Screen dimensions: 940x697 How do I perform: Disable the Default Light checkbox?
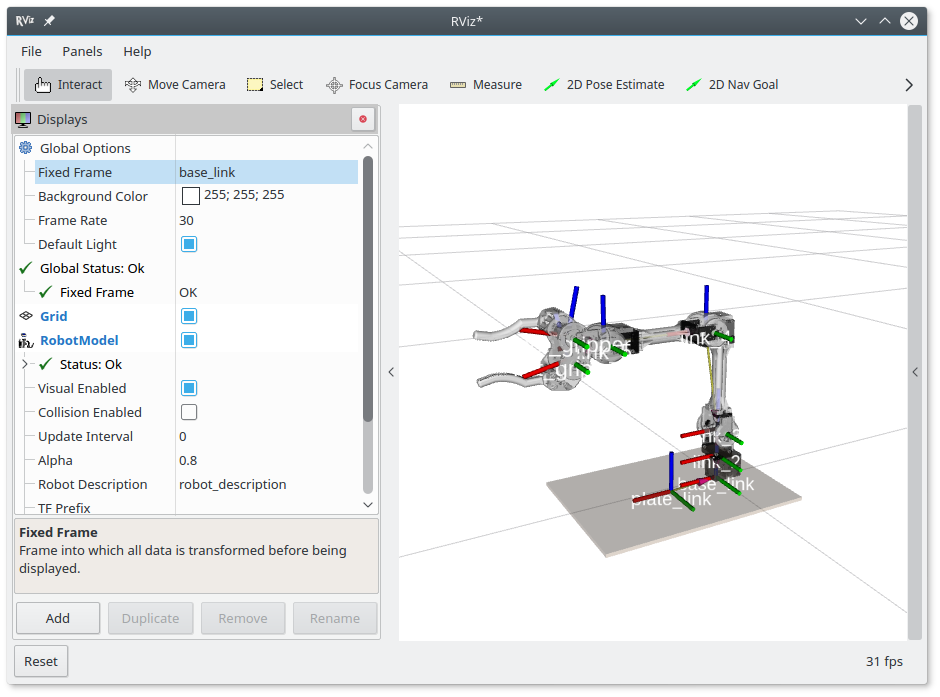[x=189, y=244]
